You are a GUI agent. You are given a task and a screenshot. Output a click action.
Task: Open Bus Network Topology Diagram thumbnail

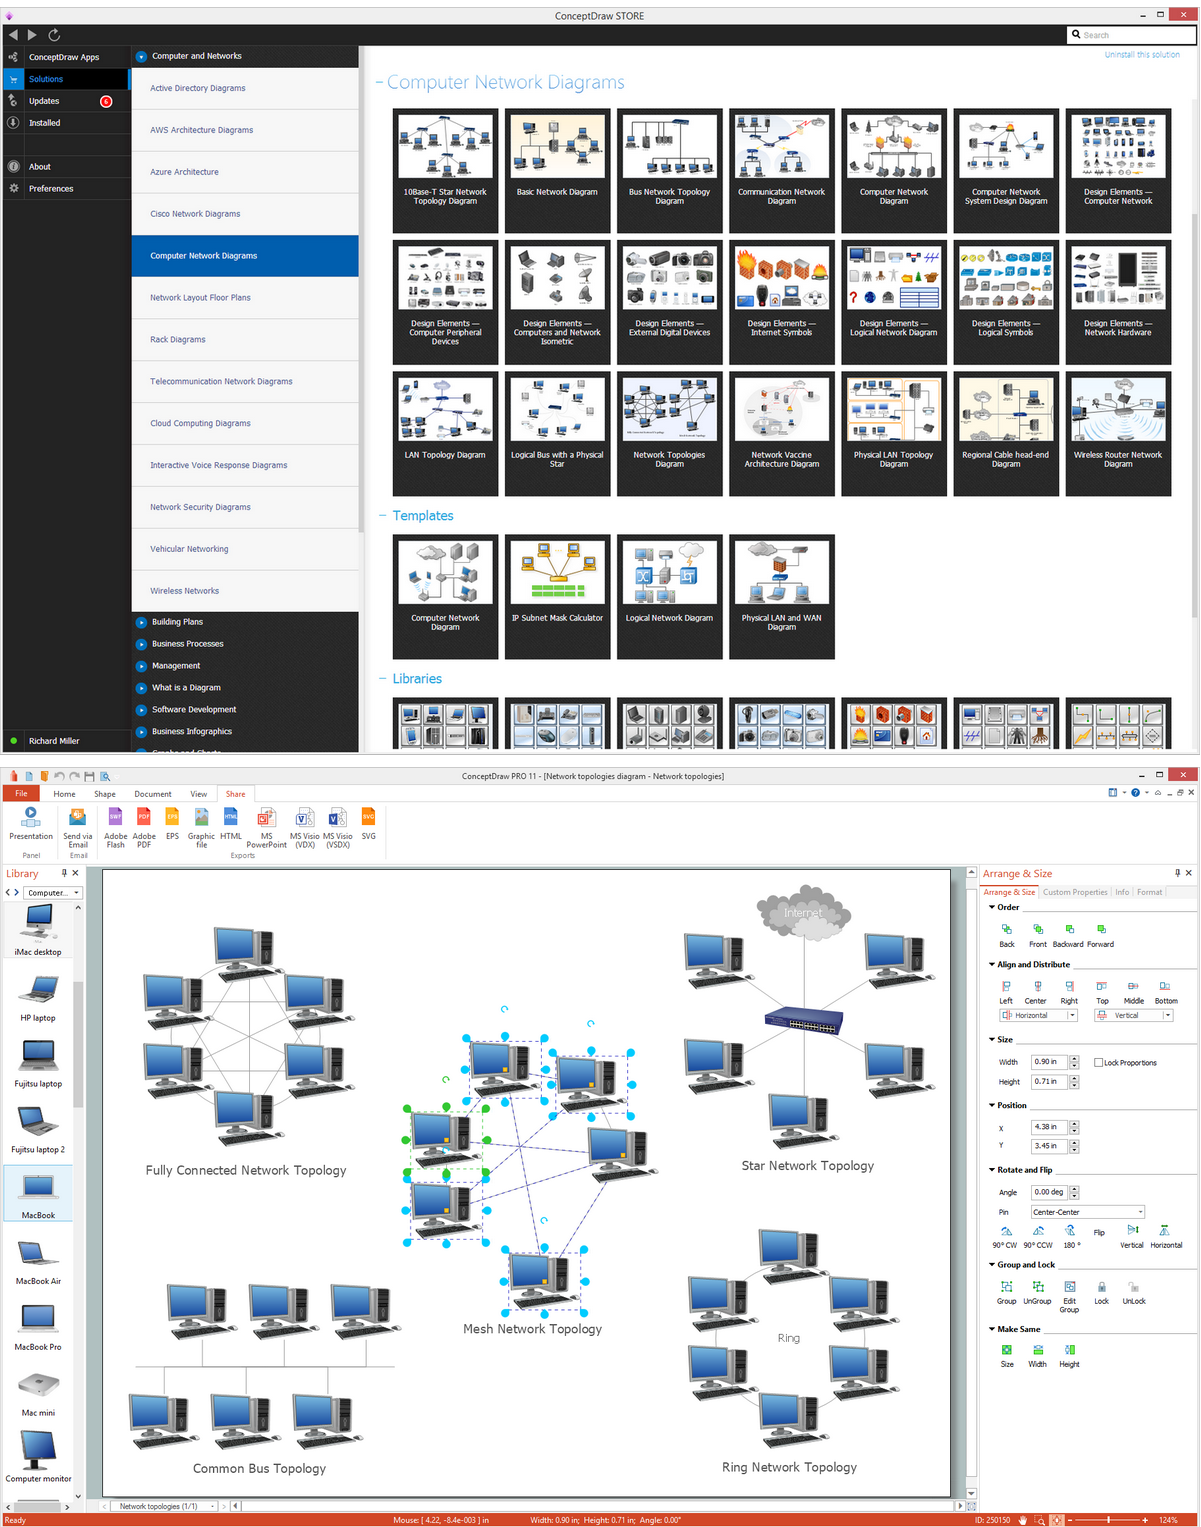670,171
